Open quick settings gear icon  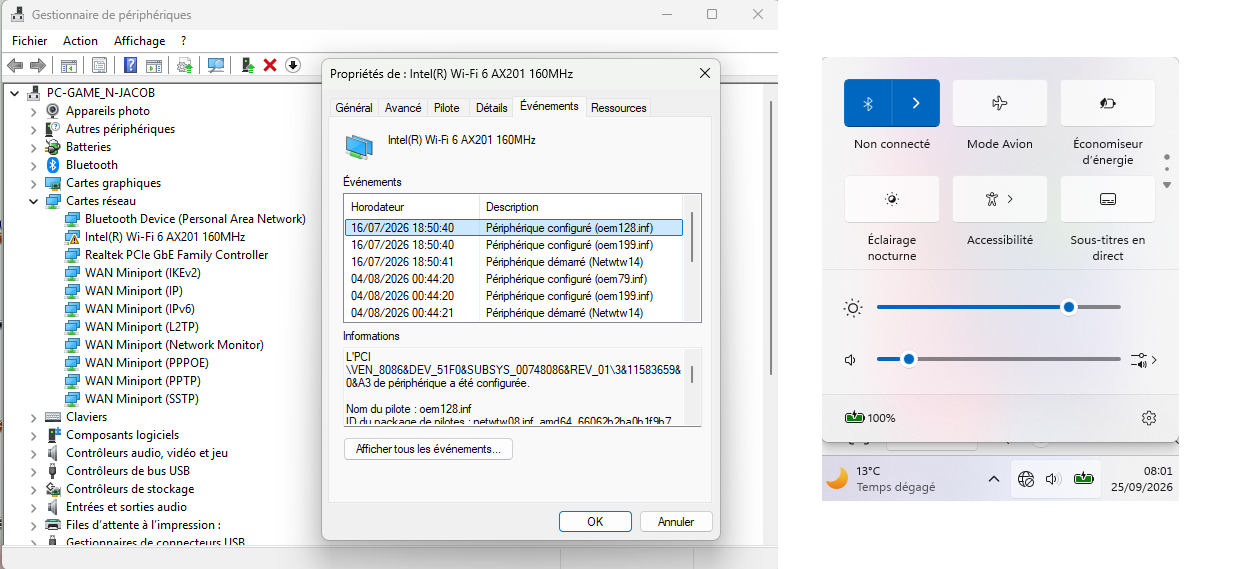tap(1148, 418)
